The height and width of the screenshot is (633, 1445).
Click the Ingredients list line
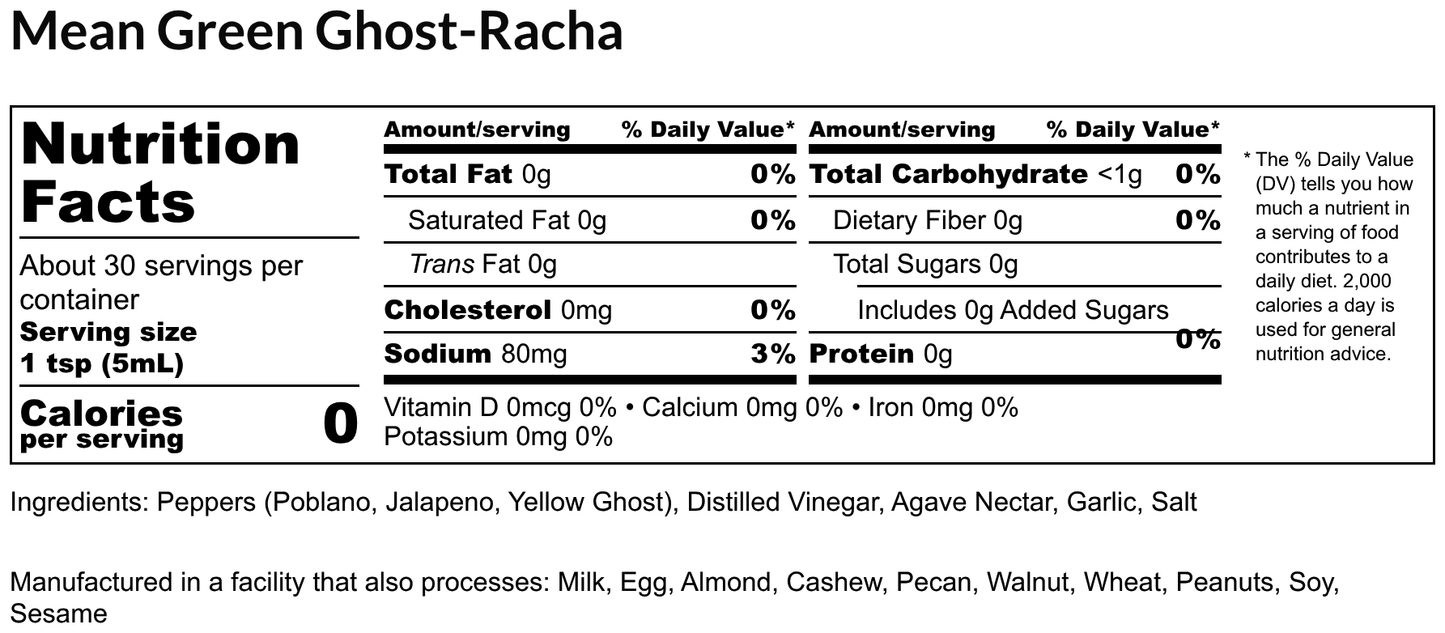(x=603, y=502)
